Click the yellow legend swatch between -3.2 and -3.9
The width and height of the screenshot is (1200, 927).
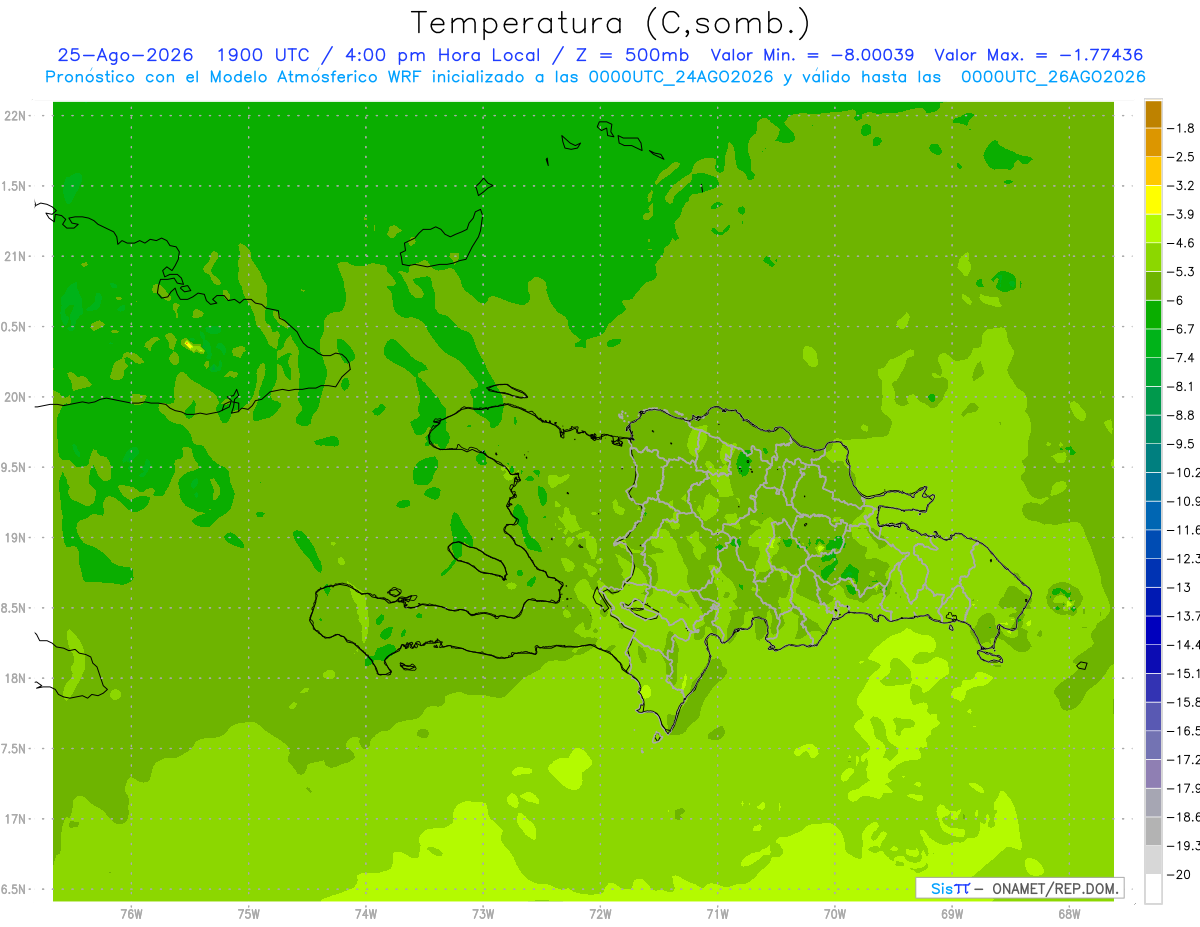pos(1153,200)
